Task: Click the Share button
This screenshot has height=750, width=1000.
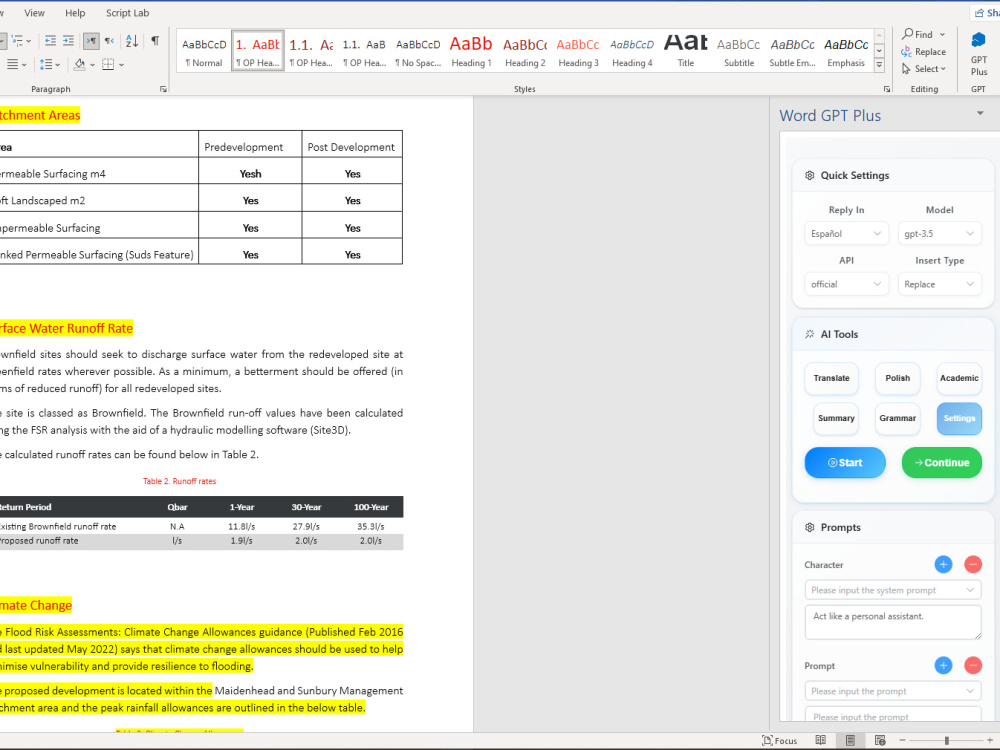Action: pos(986,13)
